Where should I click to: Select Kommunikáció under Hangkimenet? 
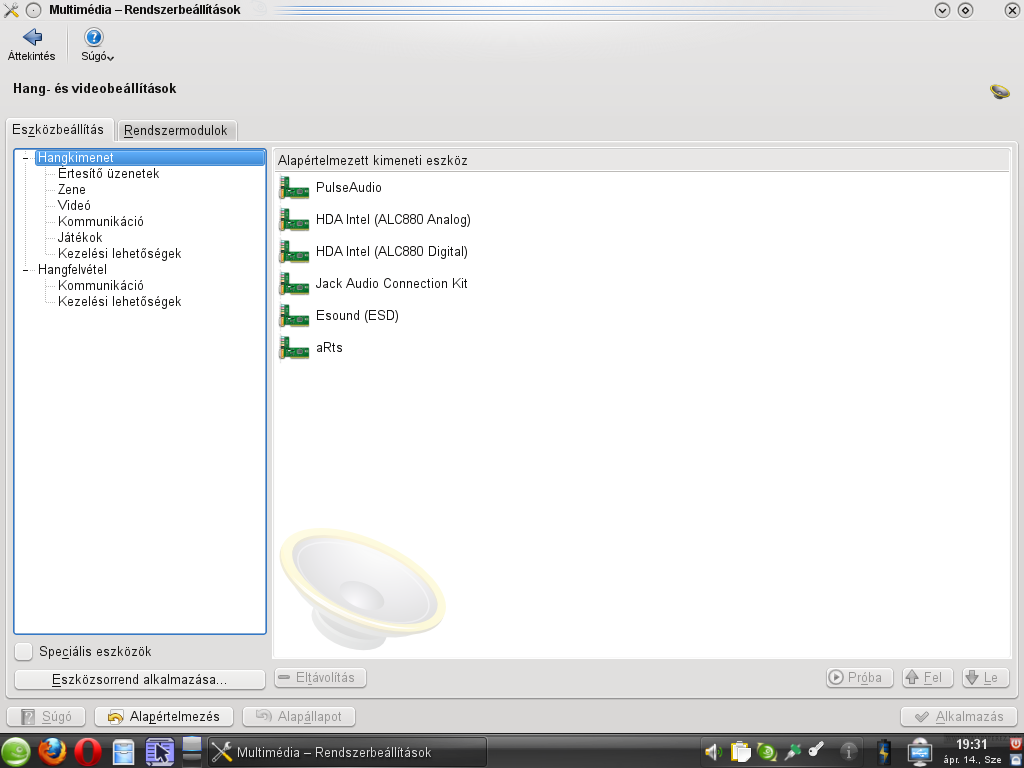[101, 221]
